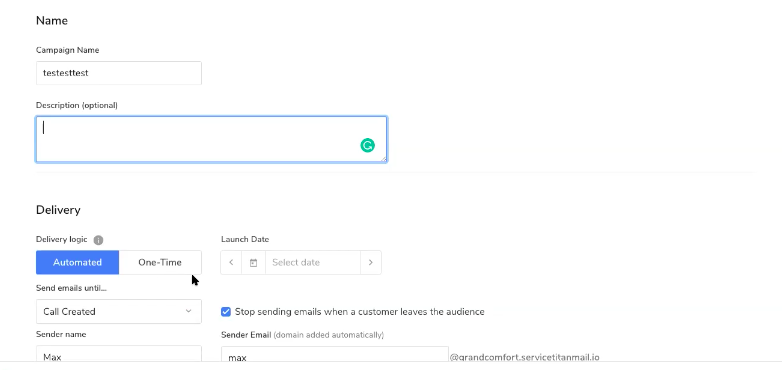
Task: Click the Delivery logic label
Action: pyautogui.click(x=61, y=239)
